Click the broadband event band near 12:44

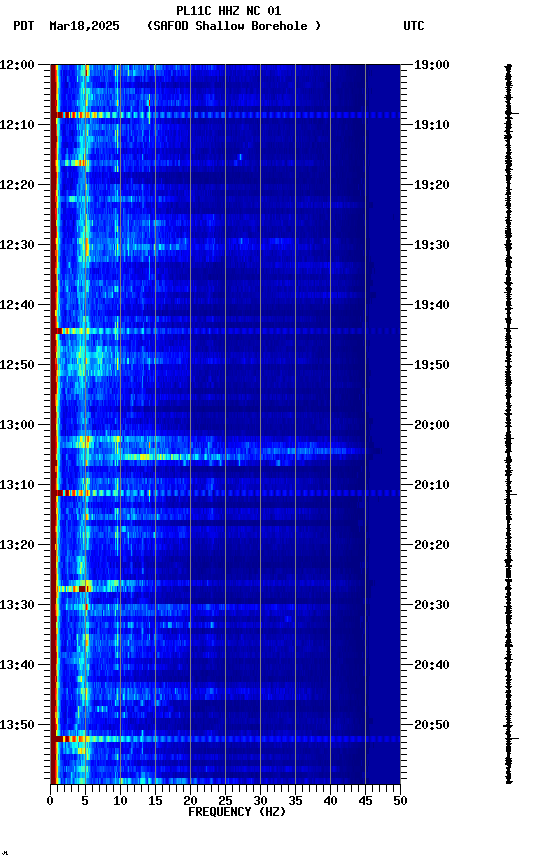[228, 331]
